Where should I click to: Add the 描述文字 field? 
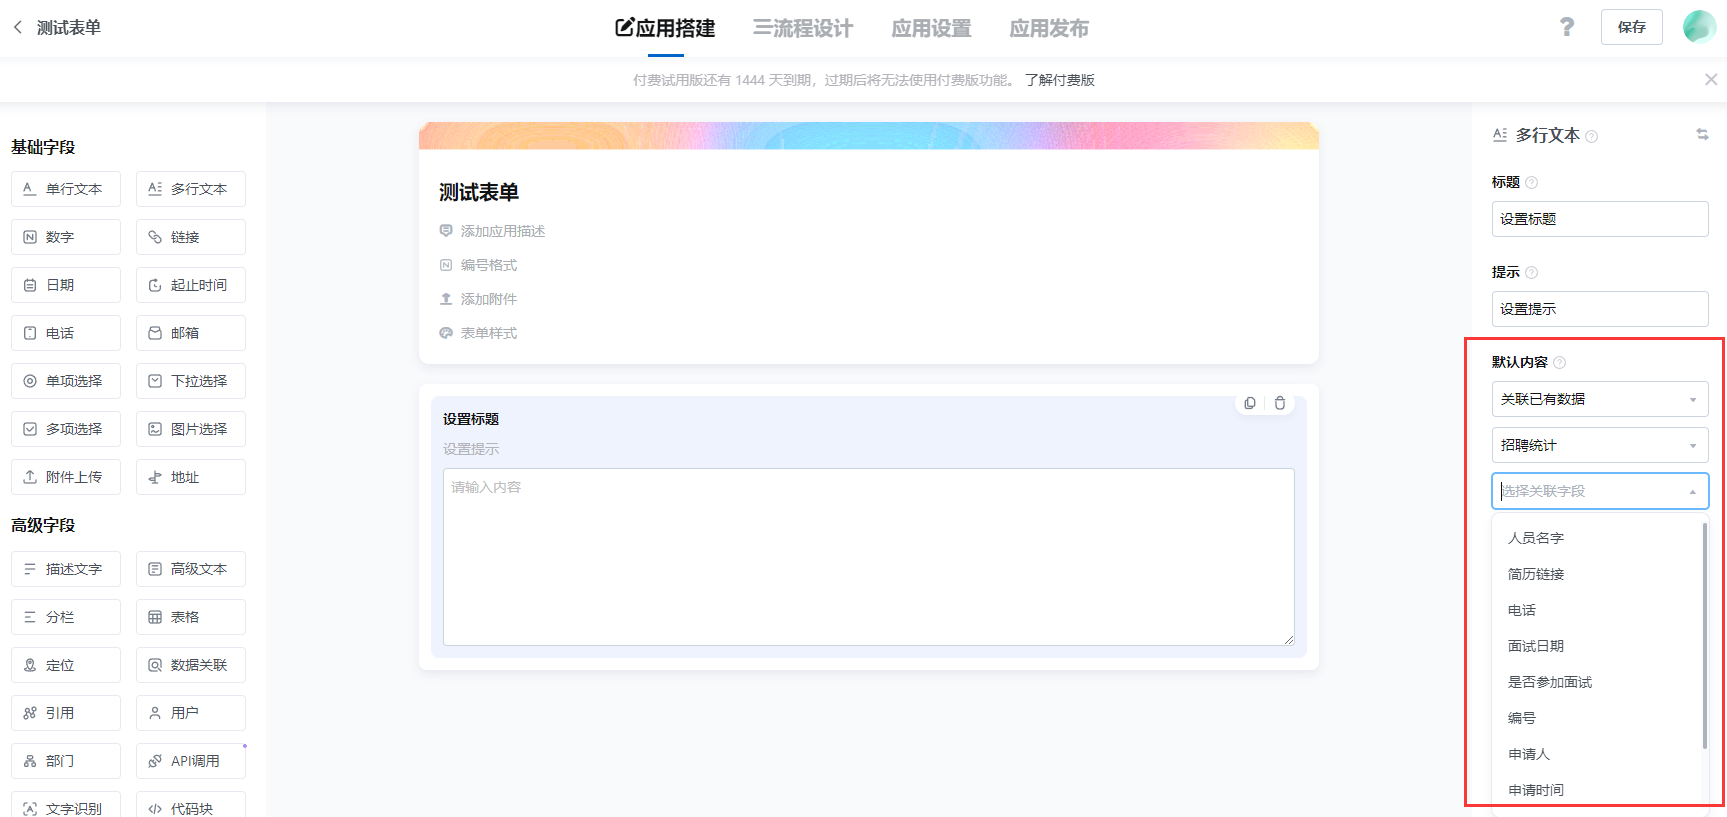[x=66, y=569]
